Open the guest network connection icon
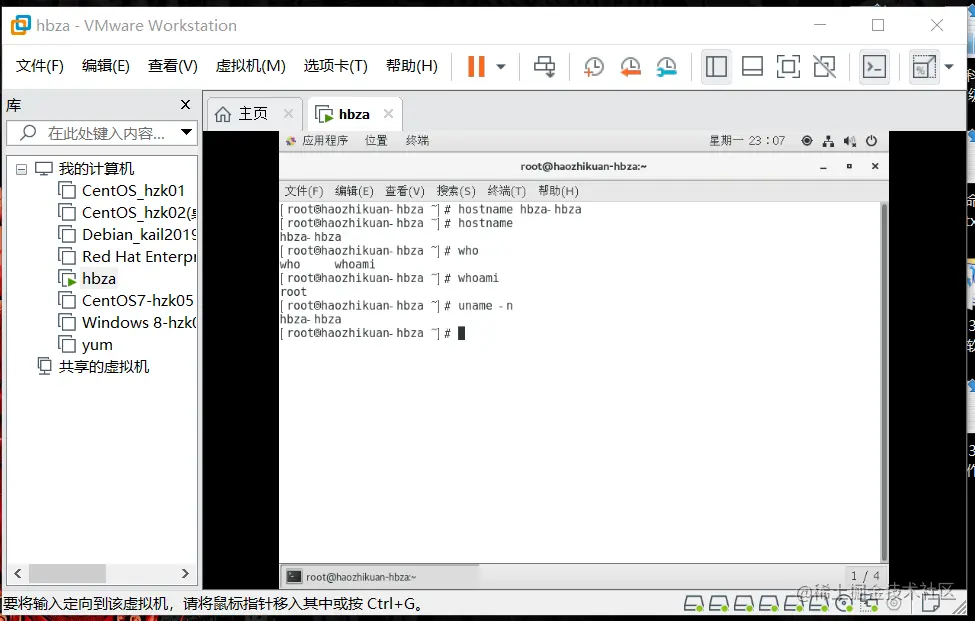The width and height of the screenshot is (975, 621). pos(828,141)
